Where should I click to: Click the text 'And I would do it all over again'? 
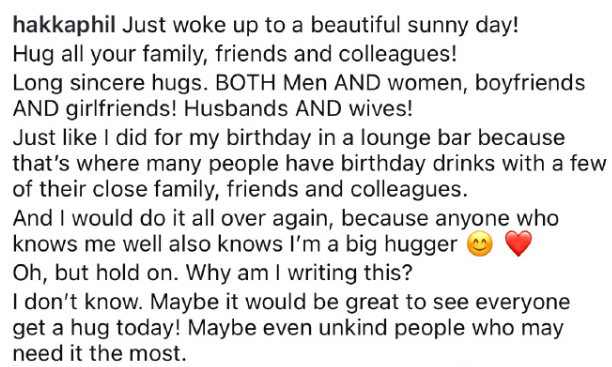coord(173,218)
